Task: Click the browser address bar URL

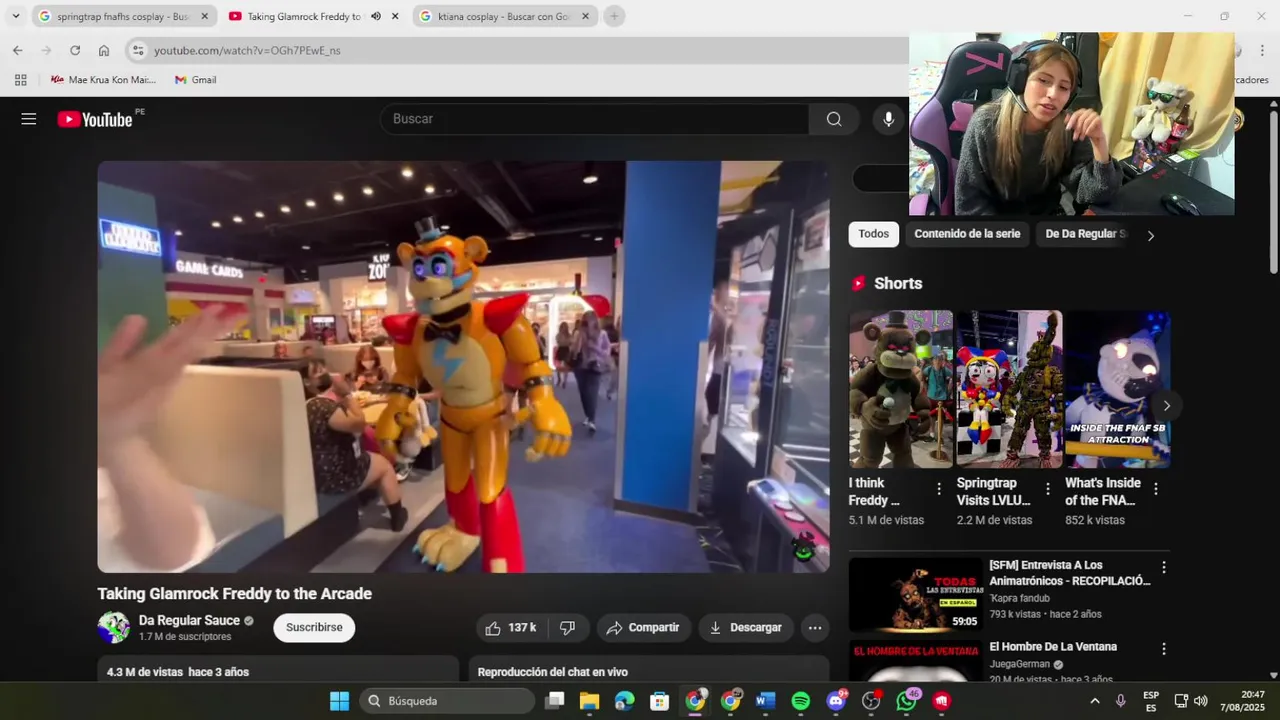Action: (247, 50)
